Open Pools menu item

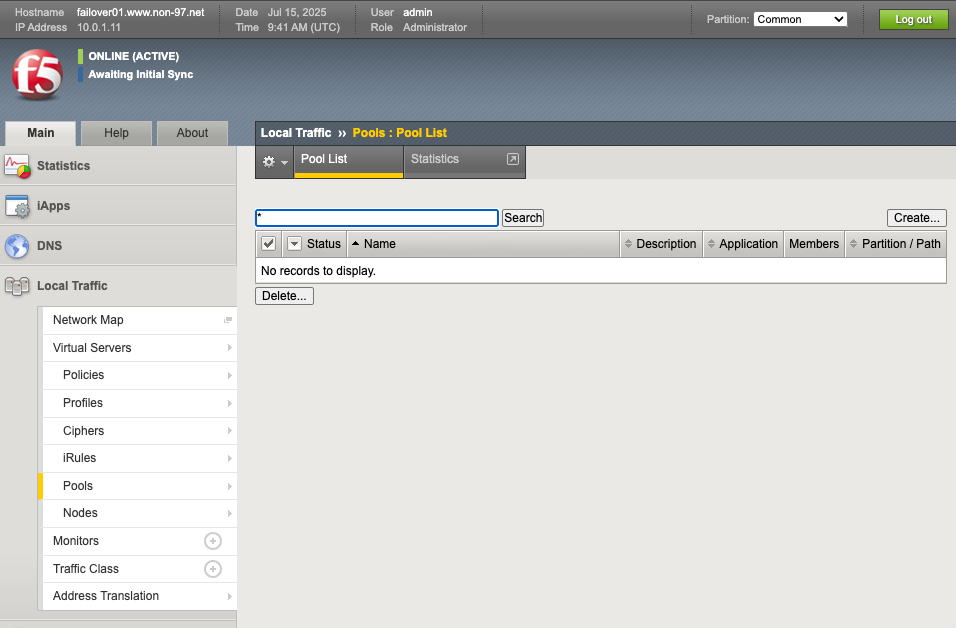pyautogui.click(x=140, y=486)
